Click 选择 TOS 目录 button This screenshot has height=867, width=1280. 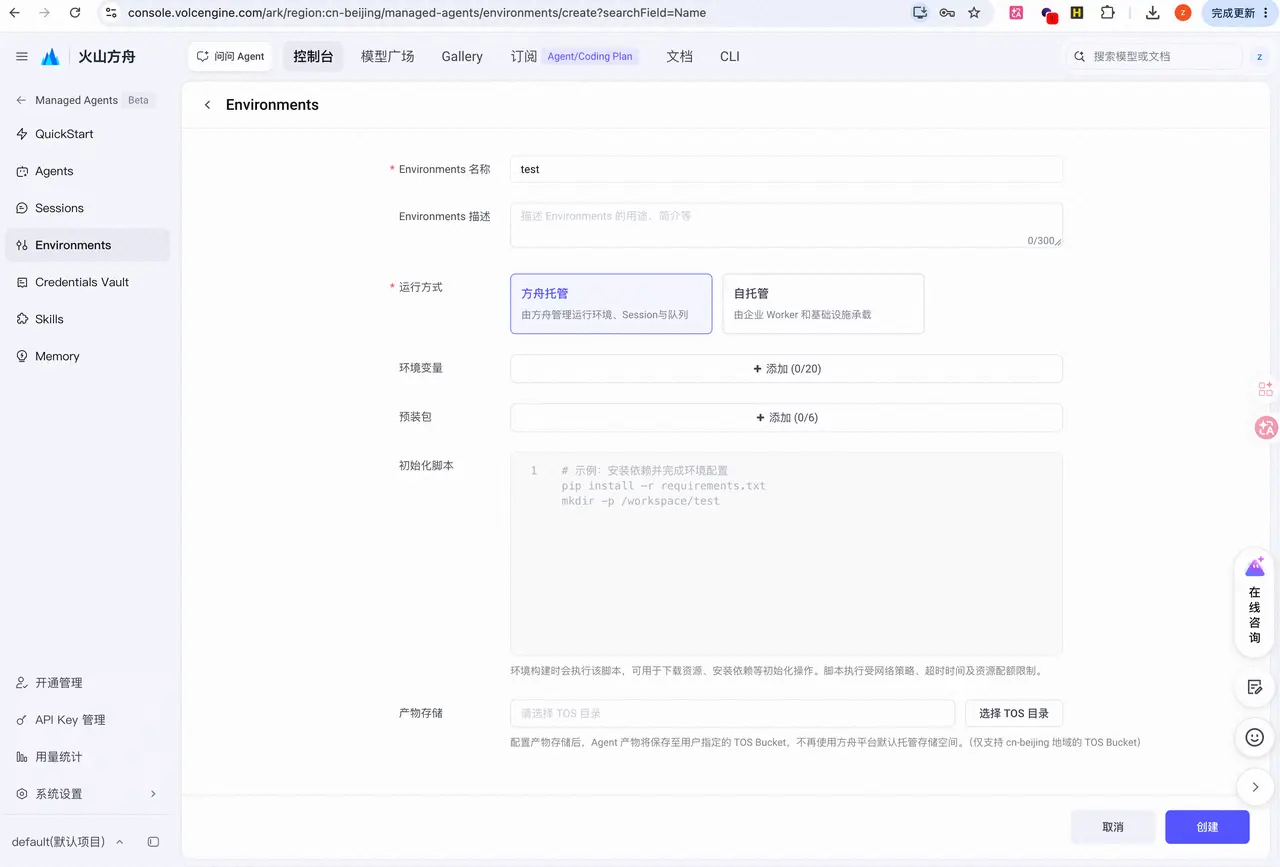(1014, 713)
